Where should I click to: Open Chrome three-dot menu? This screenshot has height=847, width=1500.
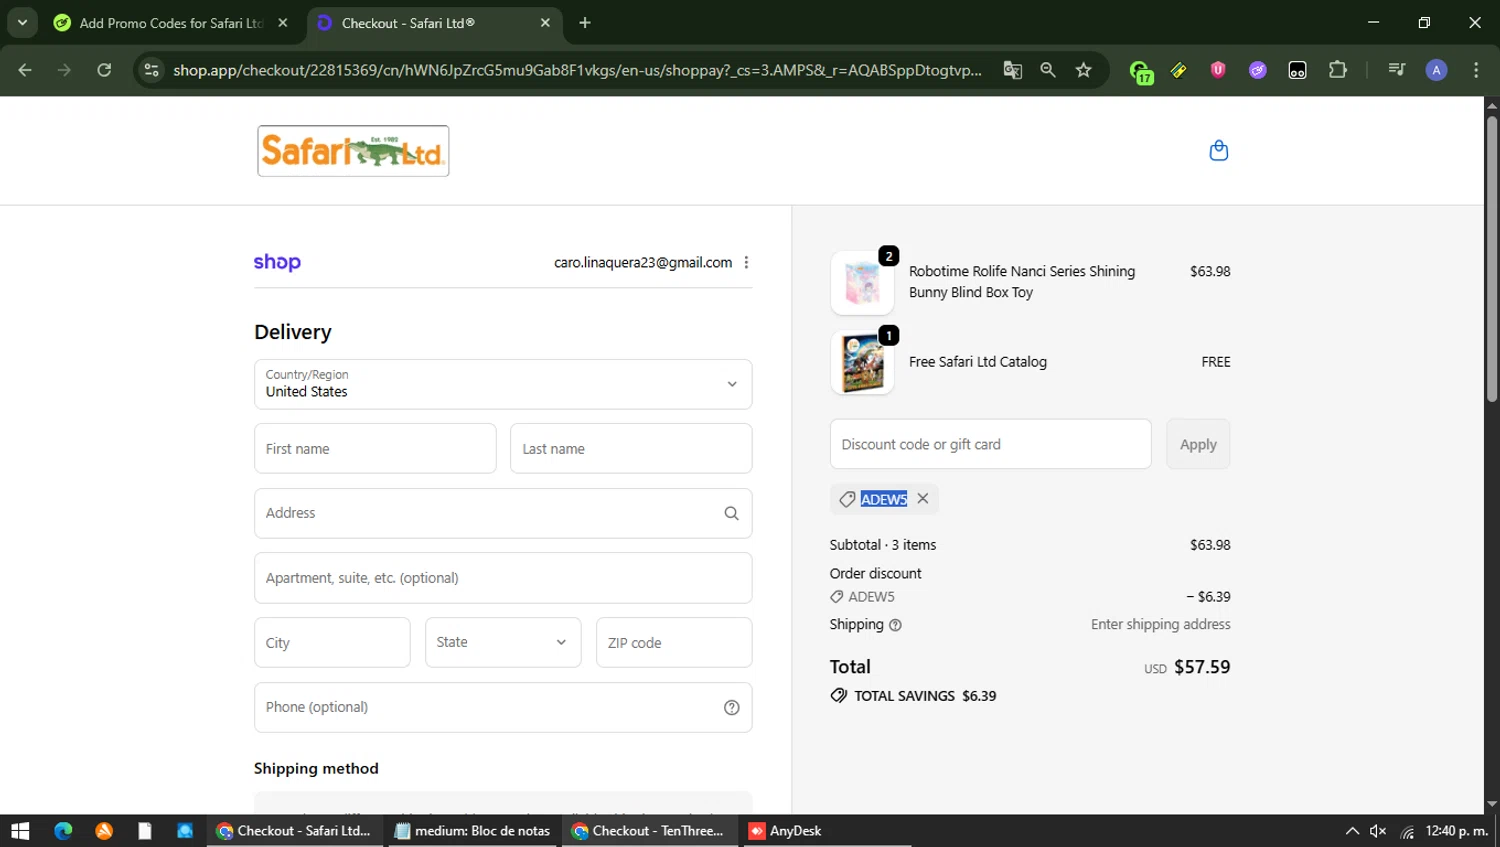point(1476,70)
